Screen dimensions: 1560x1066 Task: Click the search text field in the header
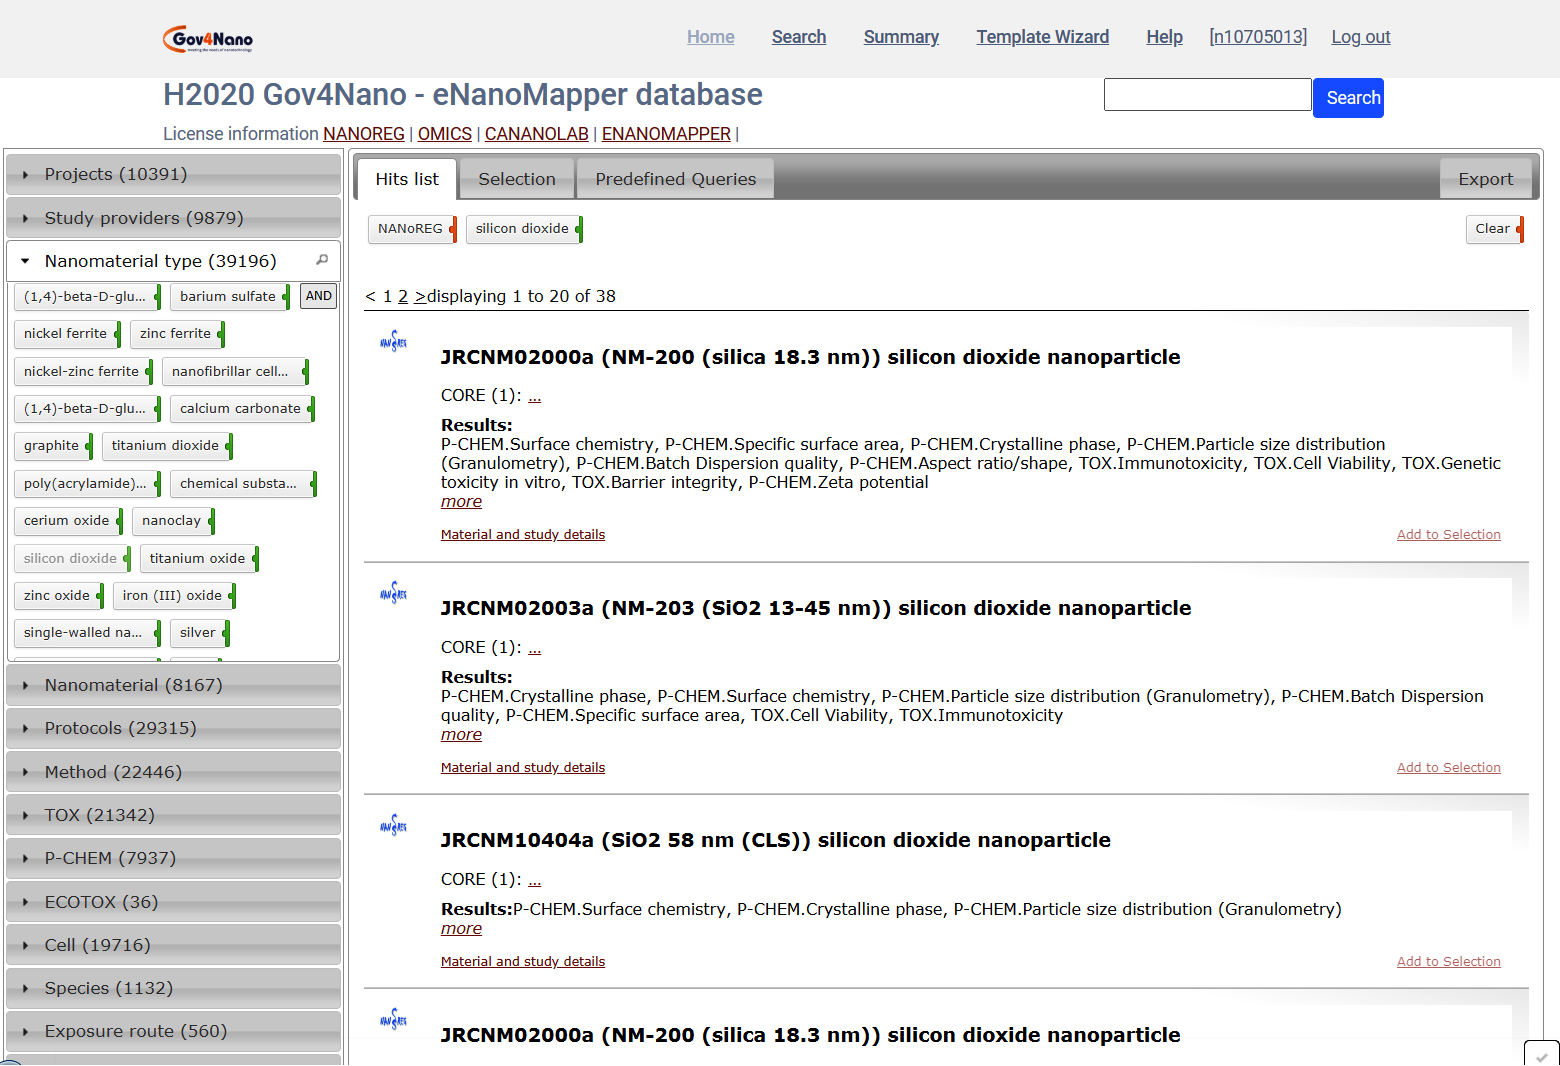[1207, 95]
